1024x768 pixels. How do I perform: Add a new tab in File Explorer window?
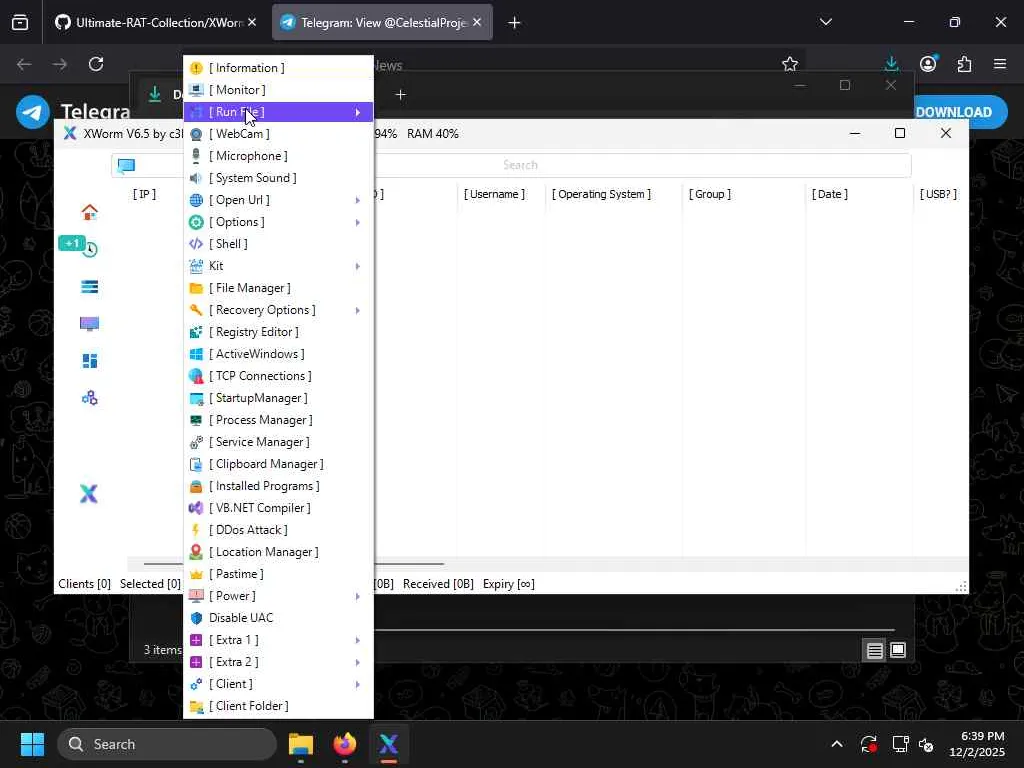(401, 95)
